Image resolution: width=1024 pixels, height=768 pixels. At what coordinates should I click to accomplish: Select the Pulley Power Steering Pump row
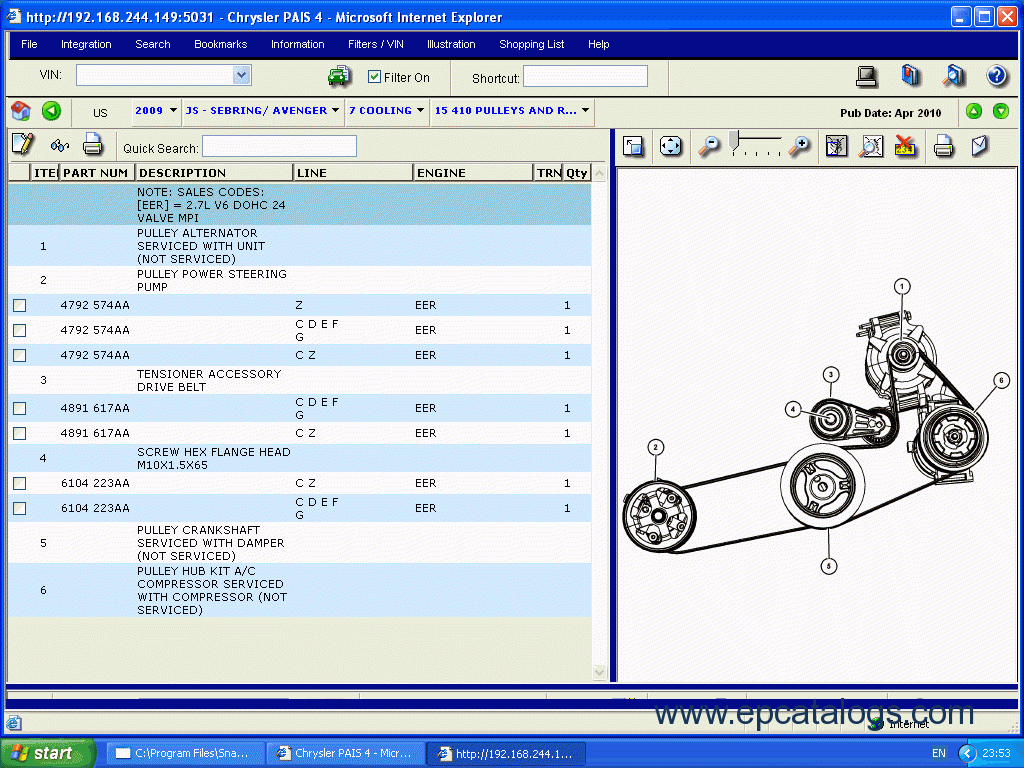[x=300, y=280]
